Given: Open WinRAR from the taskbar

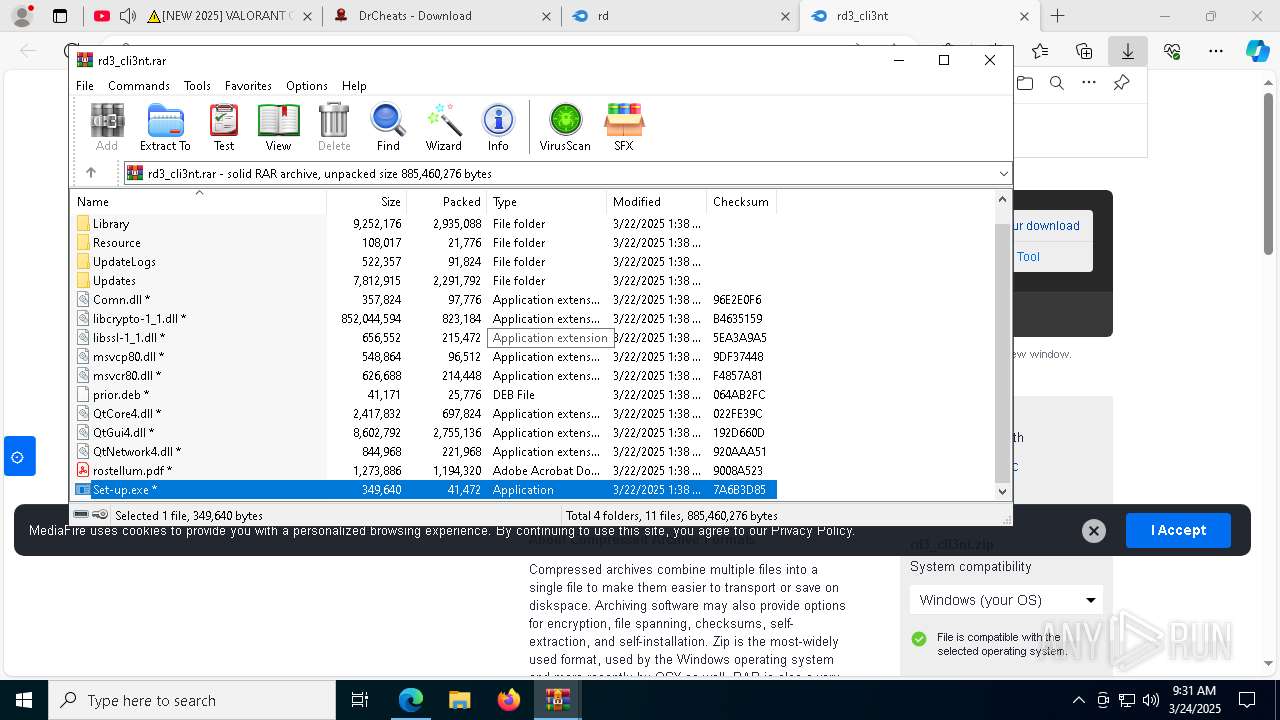Looking at the screenshot, I should [557, 700].
